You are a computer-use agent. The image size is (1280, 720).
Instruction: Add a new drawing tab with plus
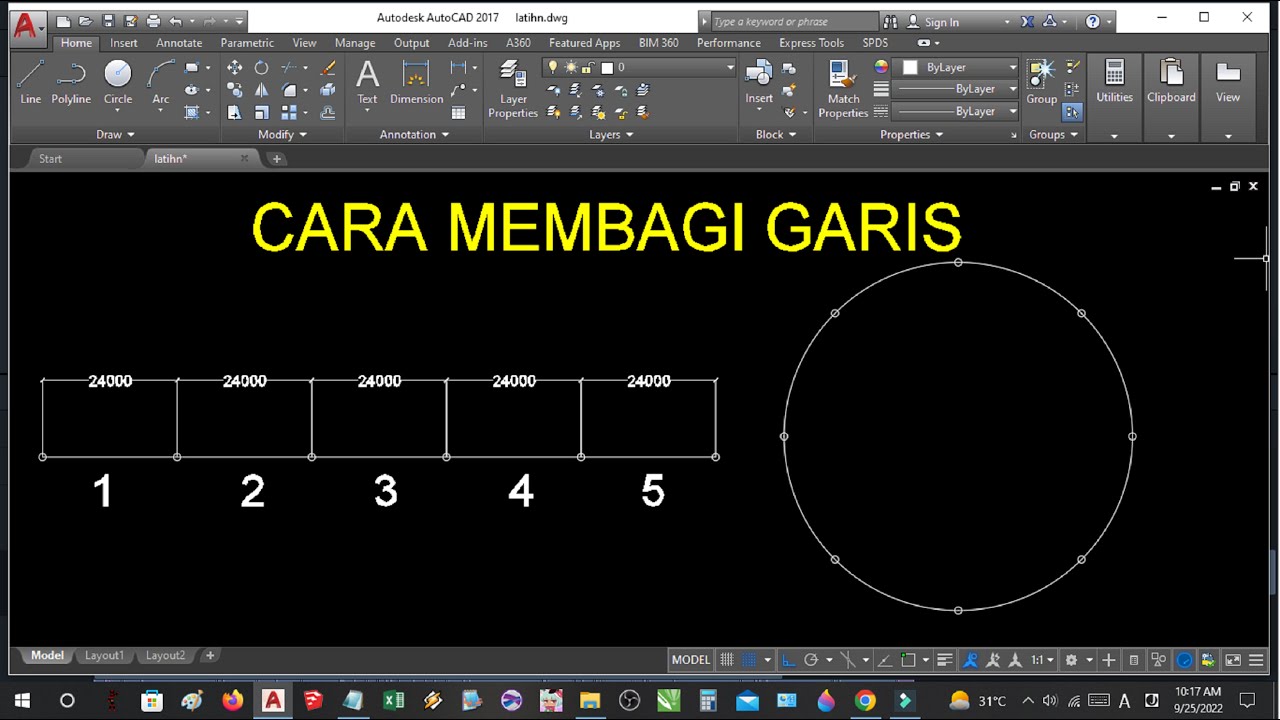point(277,158)
